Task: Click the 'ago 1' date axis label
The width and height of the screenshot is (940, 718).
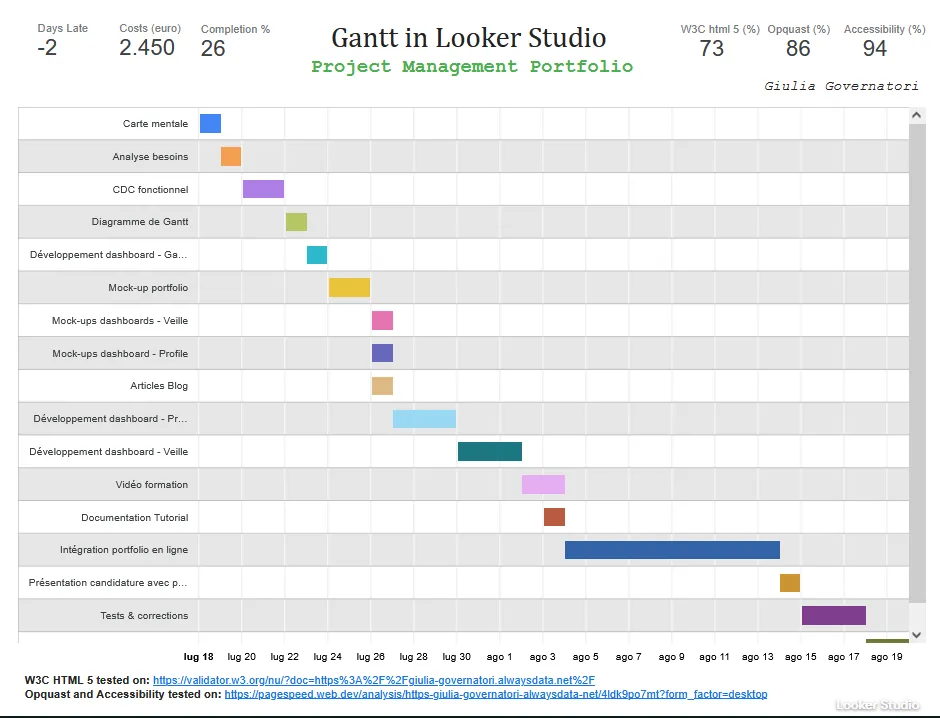Action: pyautogui.click(x=499, y=657)
